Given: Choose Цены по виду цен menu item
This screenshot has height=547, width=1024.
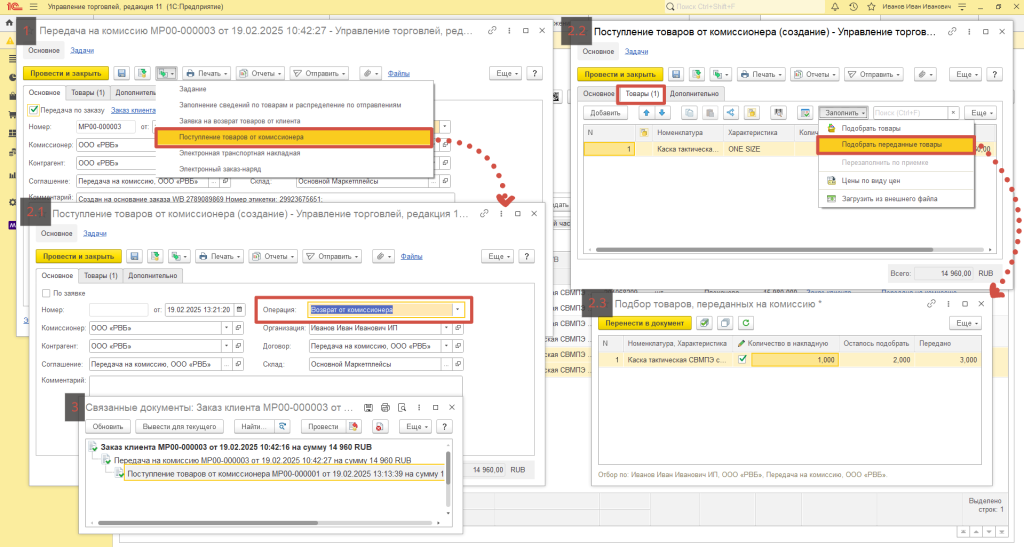Looking at the screenshot, I should click(871, 181).
